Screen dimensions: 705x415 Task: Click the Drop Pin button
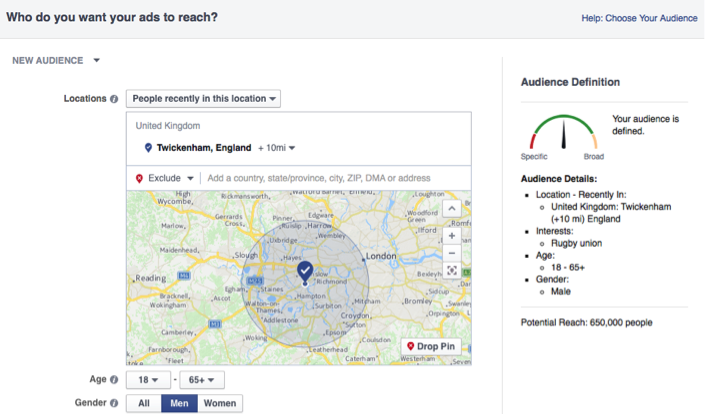[x=431, y=346]
